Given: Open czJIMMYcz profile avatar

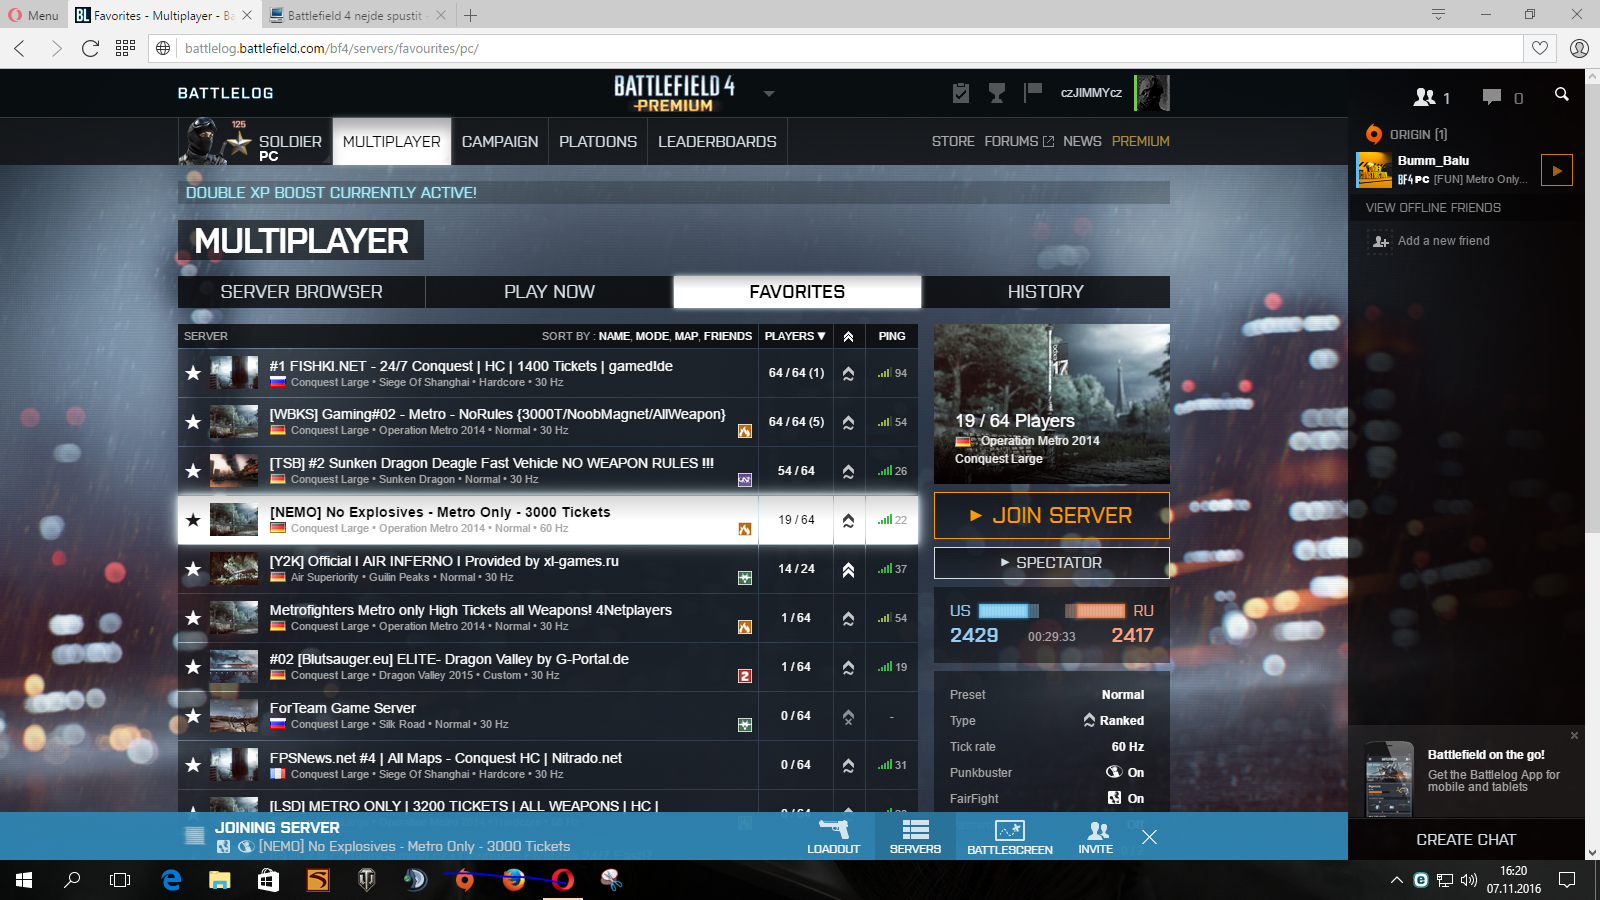Looking at the screenshot, I should pyautogui.click(x=1152, y=93).
